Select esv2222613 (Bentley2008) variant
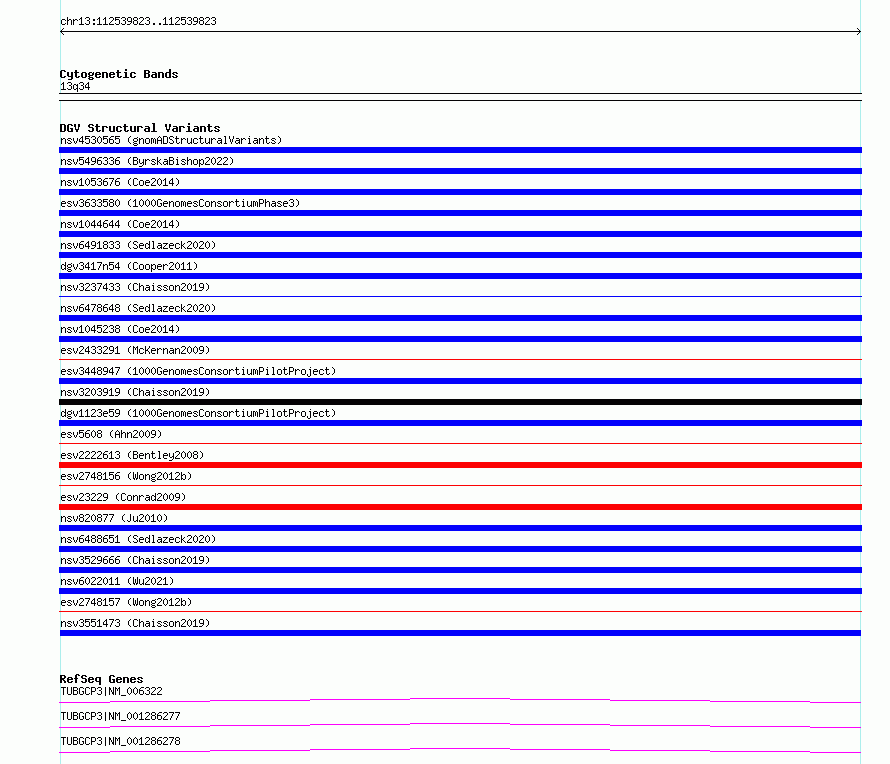This screenshot has width=890, height=764. pos(132,455)
